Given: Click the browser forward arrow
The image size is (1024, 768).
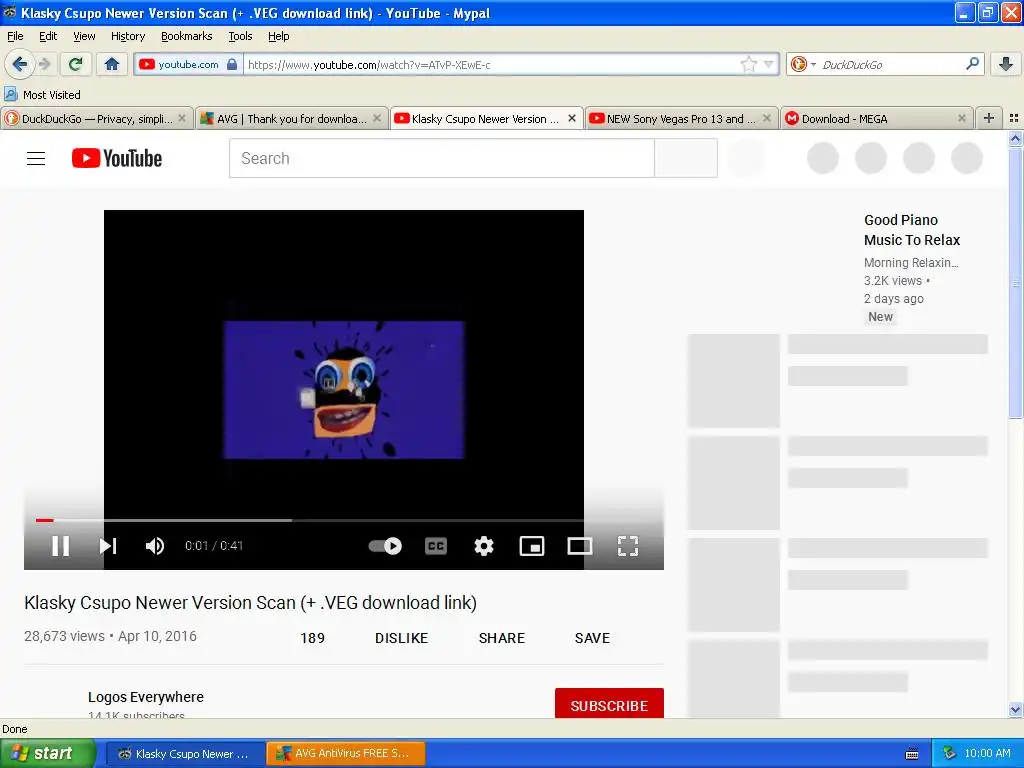Looking at the screenshot, I should (x=44, y=64).
